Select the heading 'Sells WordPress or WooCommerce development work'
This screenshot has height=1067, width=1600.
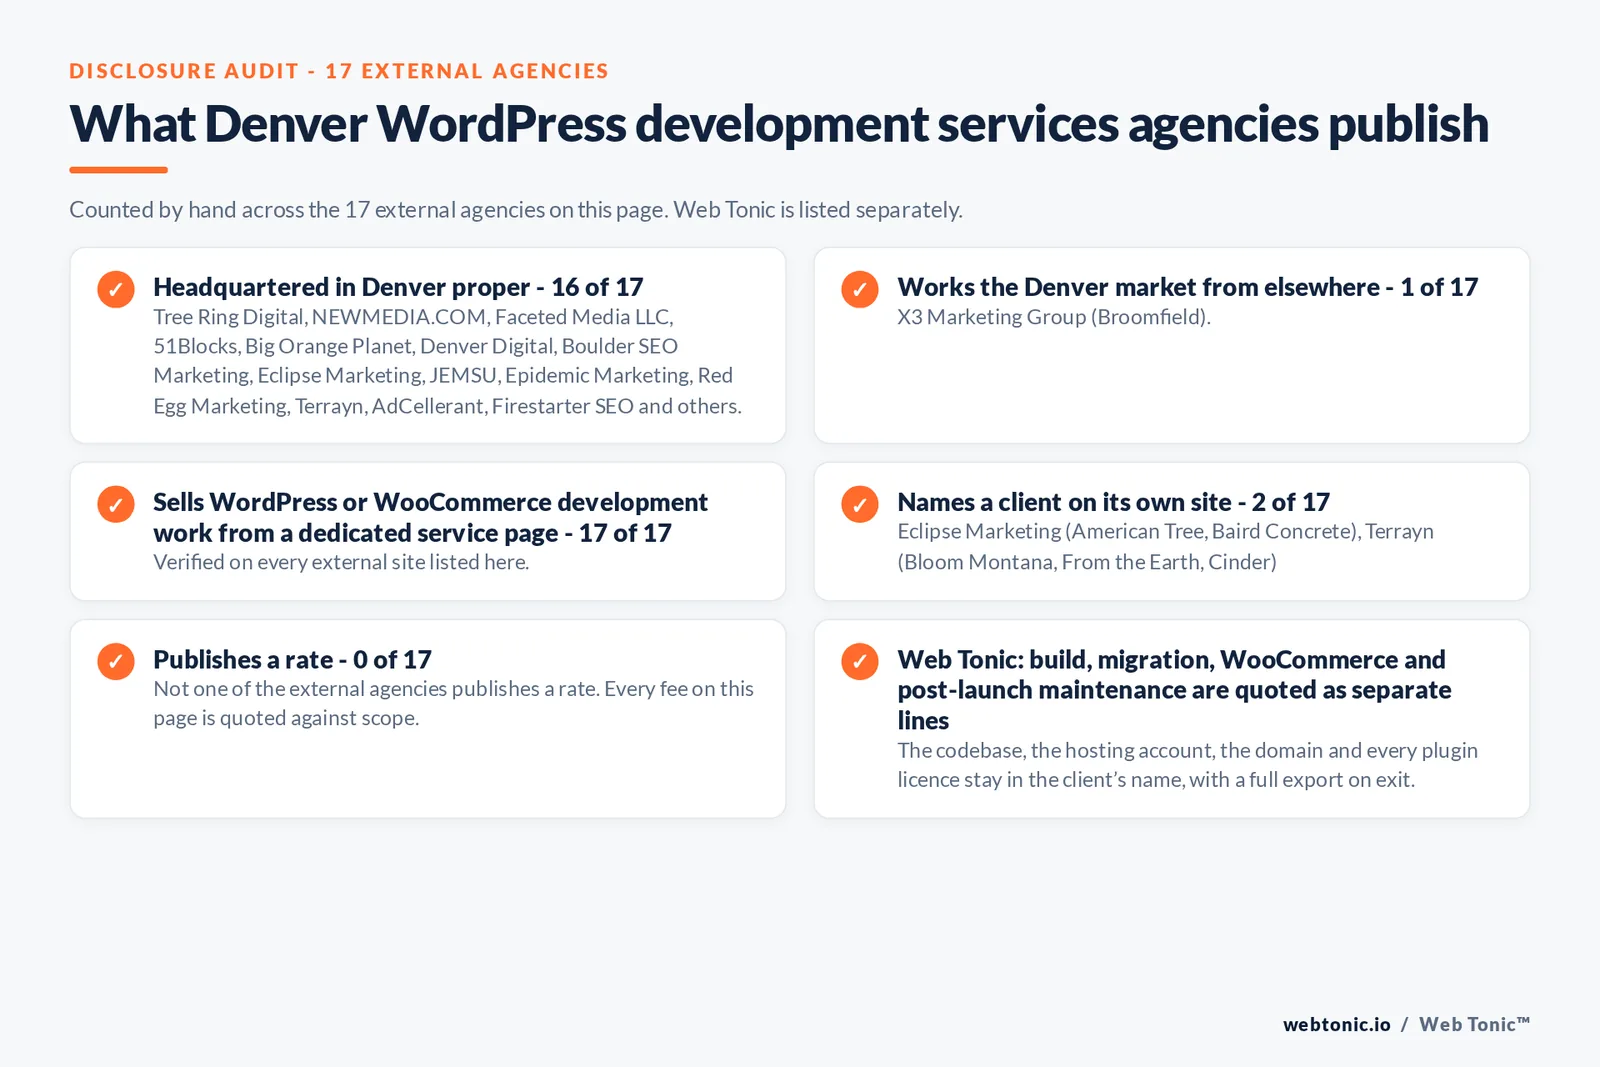pyautogui.click(x=431, y=517)
